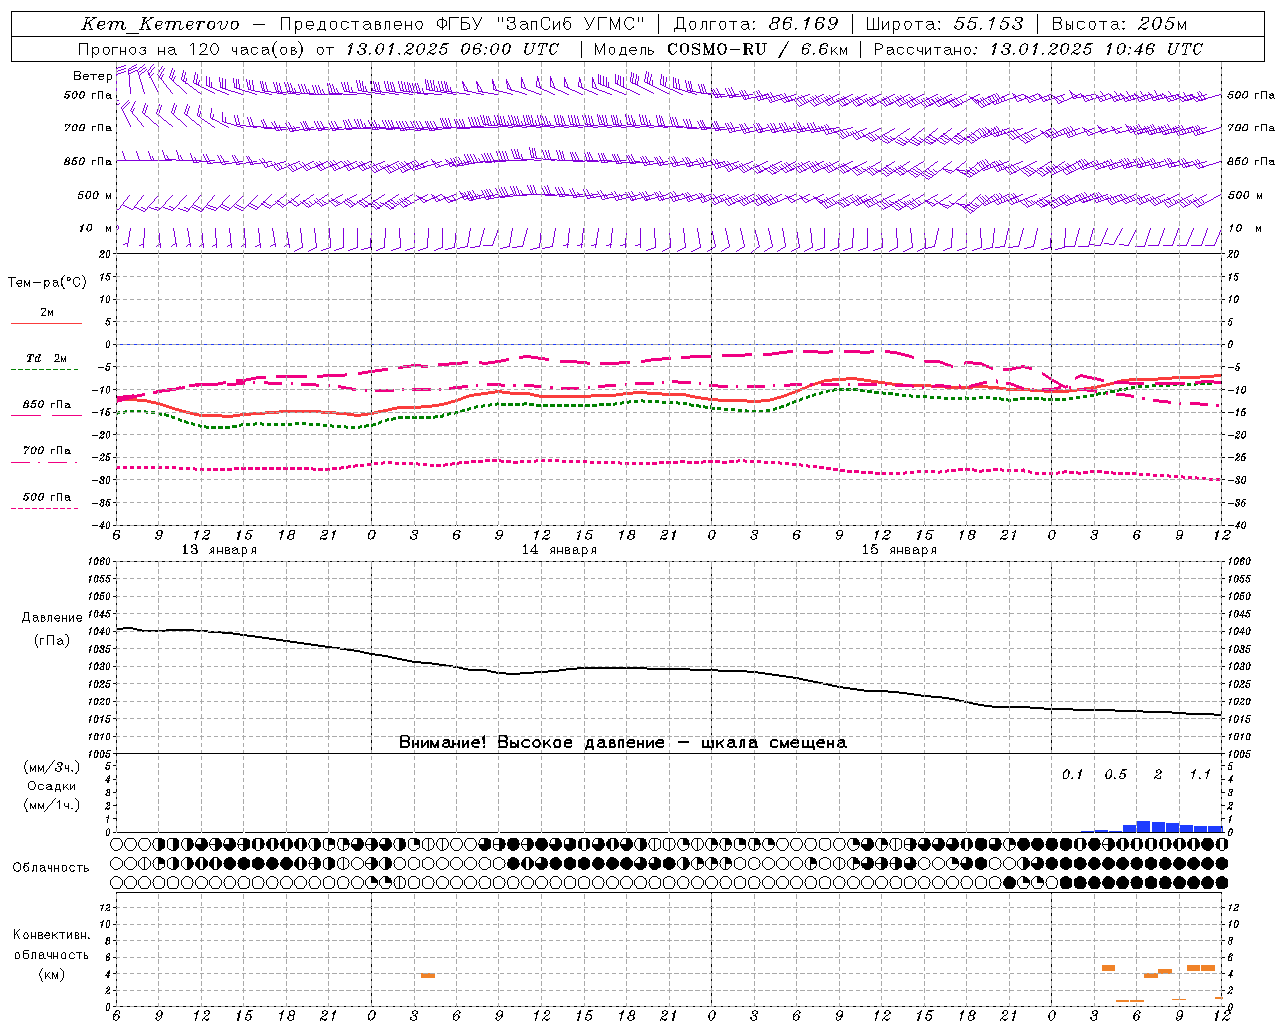This screenshot has width=1280, height=1024.
Task: Click the Осадки precipitation label
Action: [x=52, y=786]
